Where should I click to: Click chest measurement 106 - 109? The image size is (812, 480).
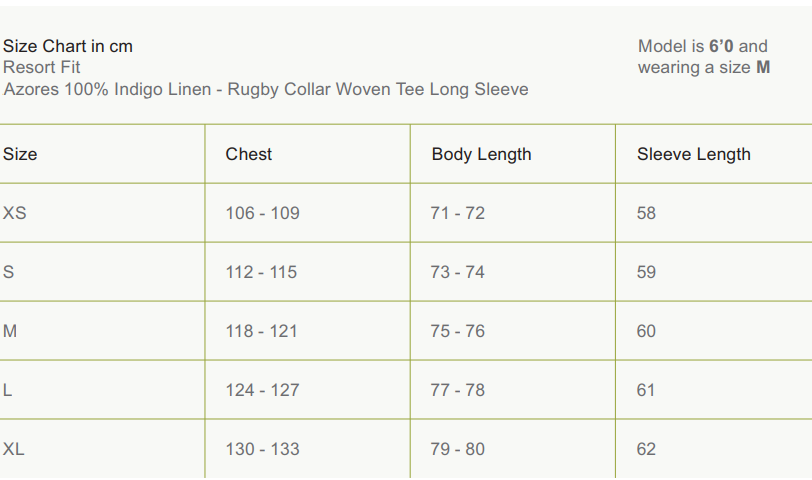pyautogui.click(x=262, y=213)
